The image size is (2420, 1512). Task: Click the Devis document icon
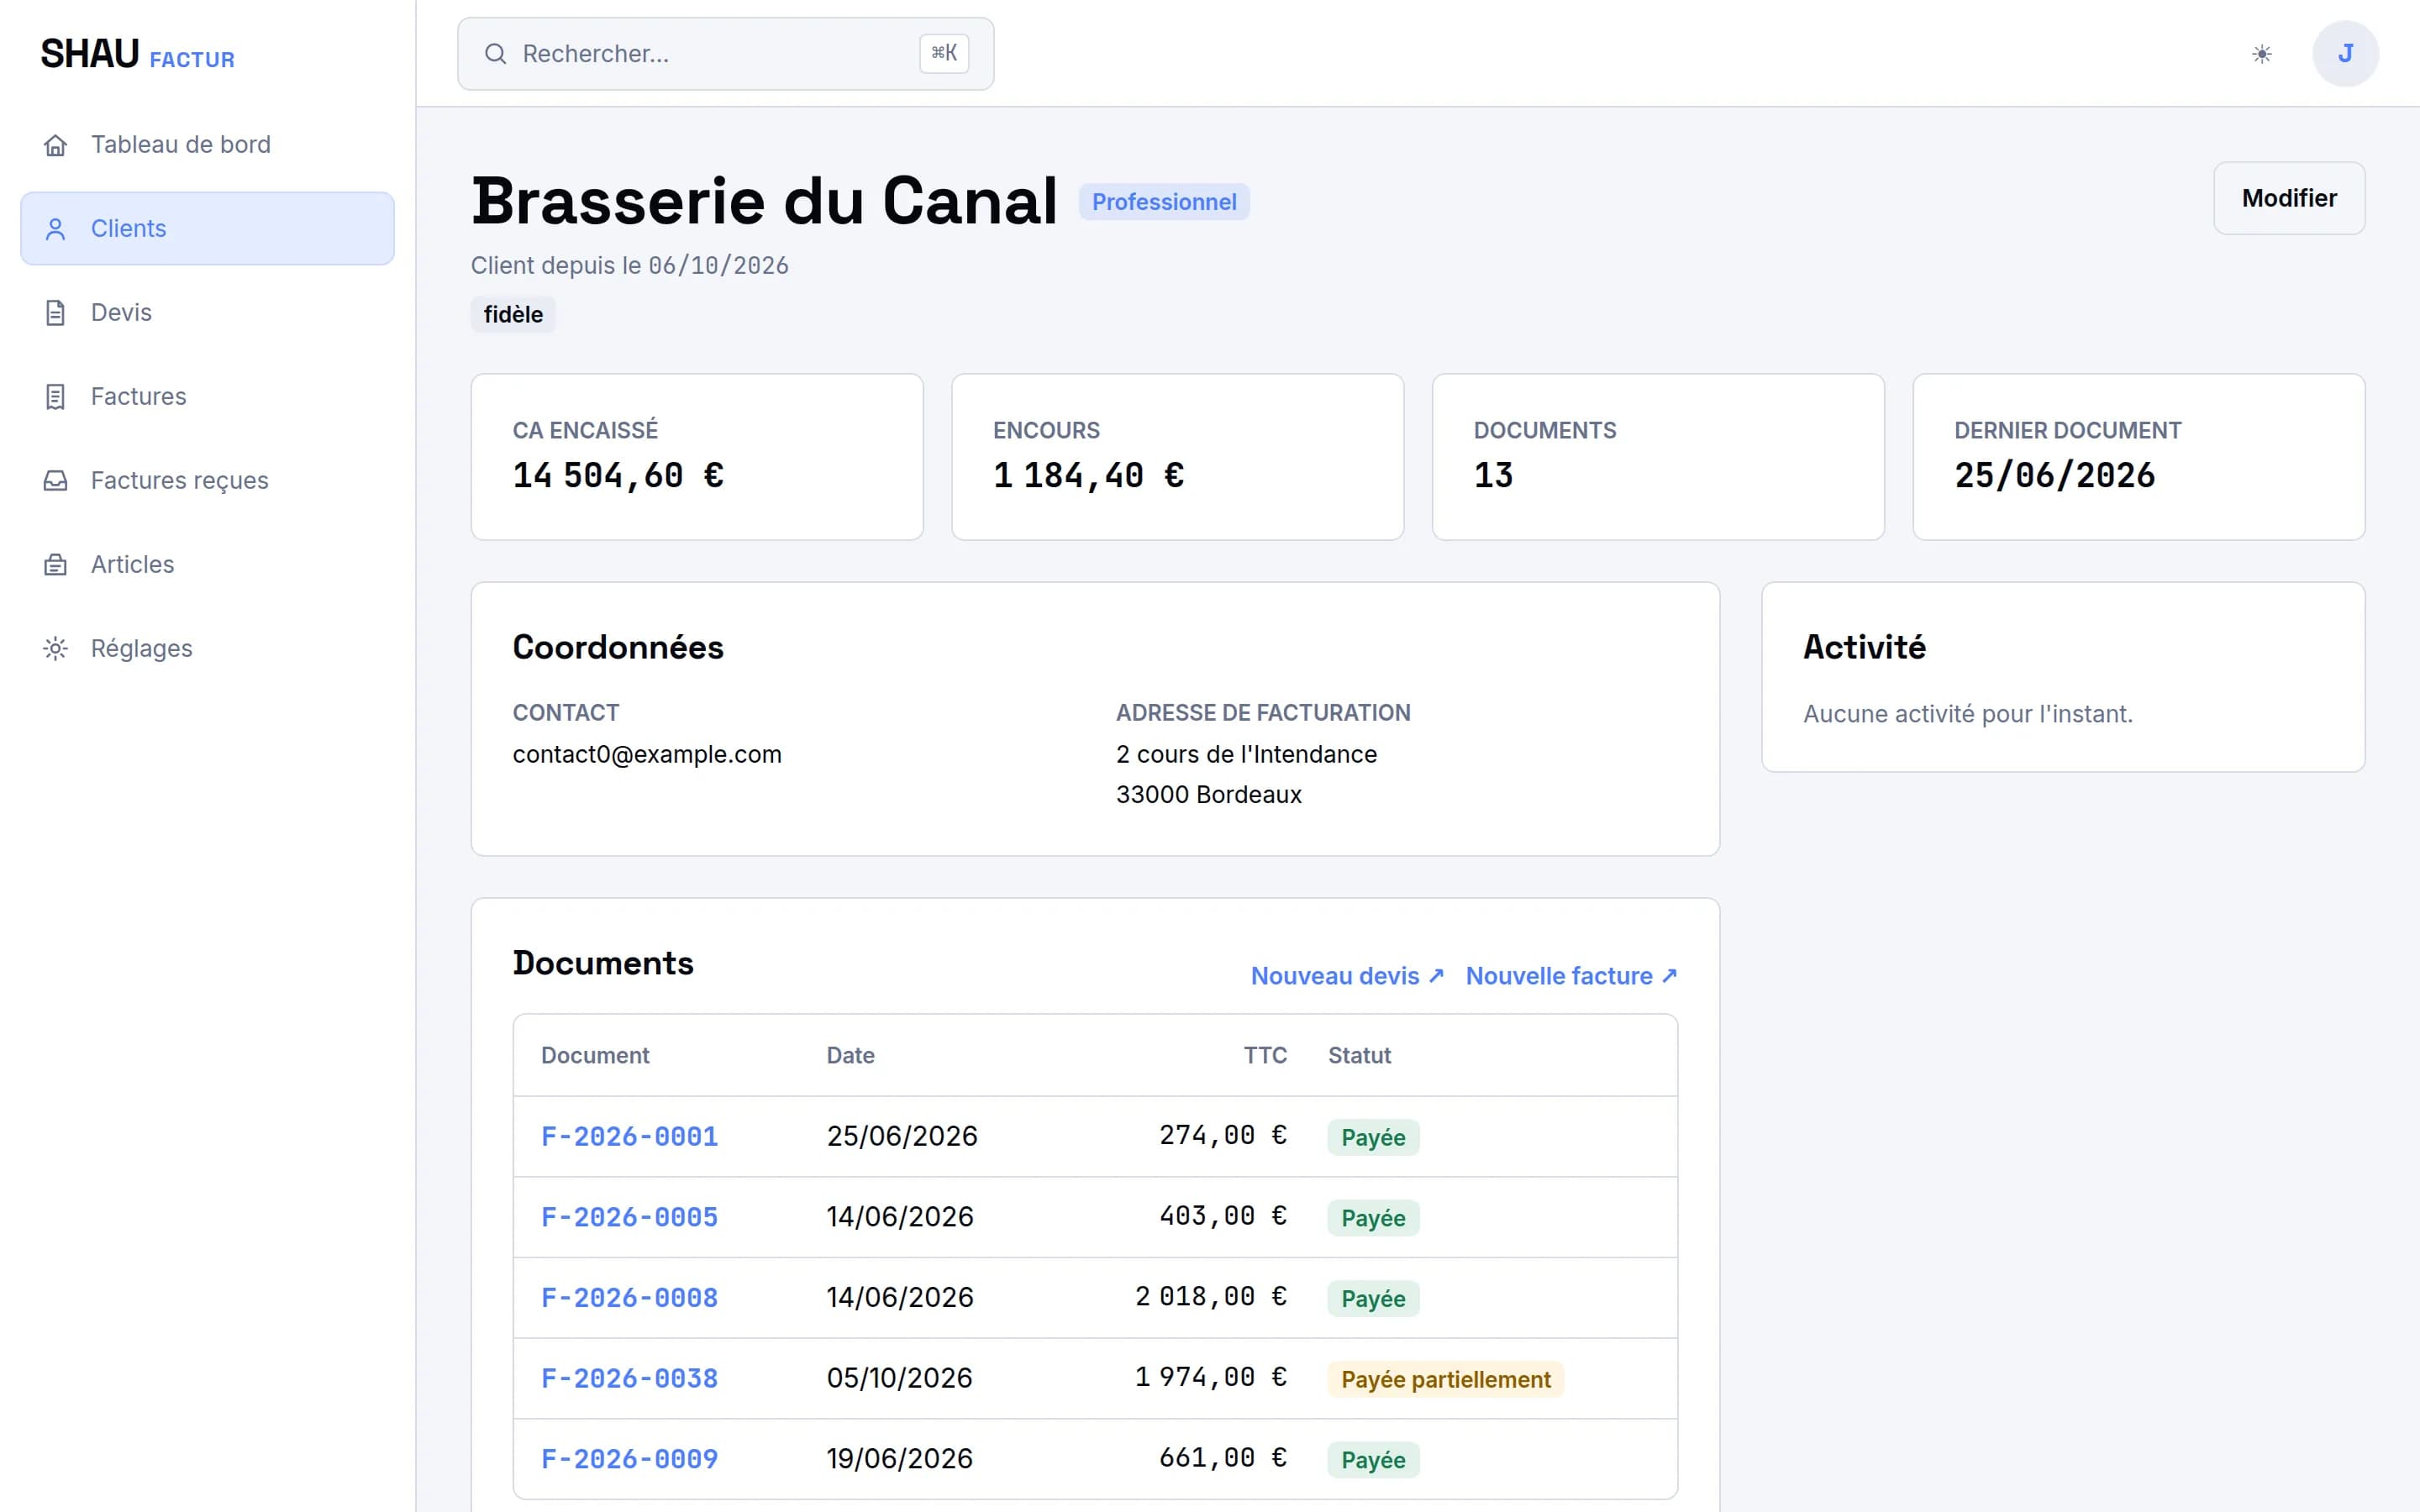tap(56, 313)
